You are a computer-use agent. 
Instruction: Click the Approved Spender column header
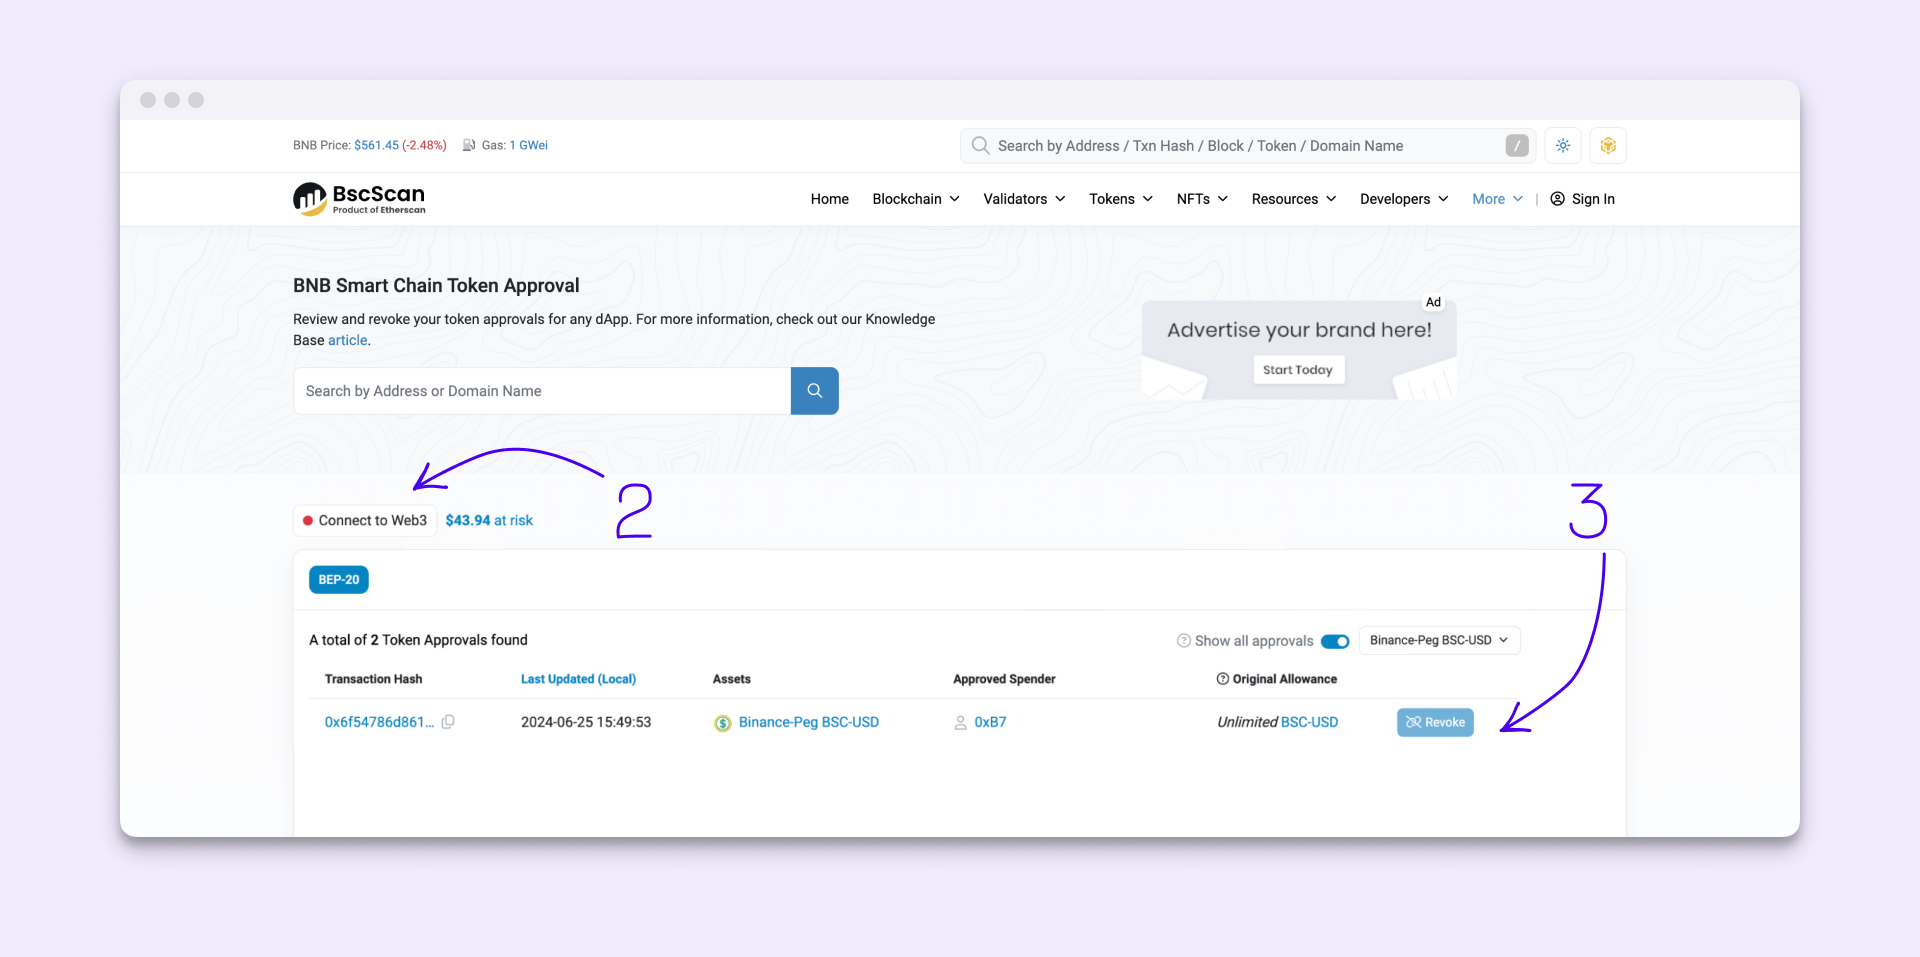point(1004,679)
